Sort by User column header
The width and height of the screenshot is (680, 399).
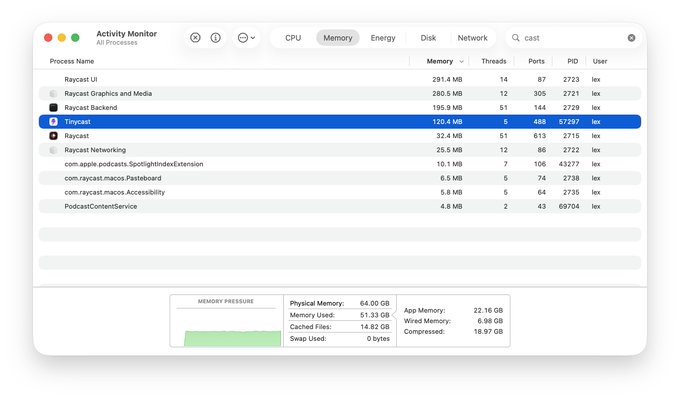click(x=600, y=61)
